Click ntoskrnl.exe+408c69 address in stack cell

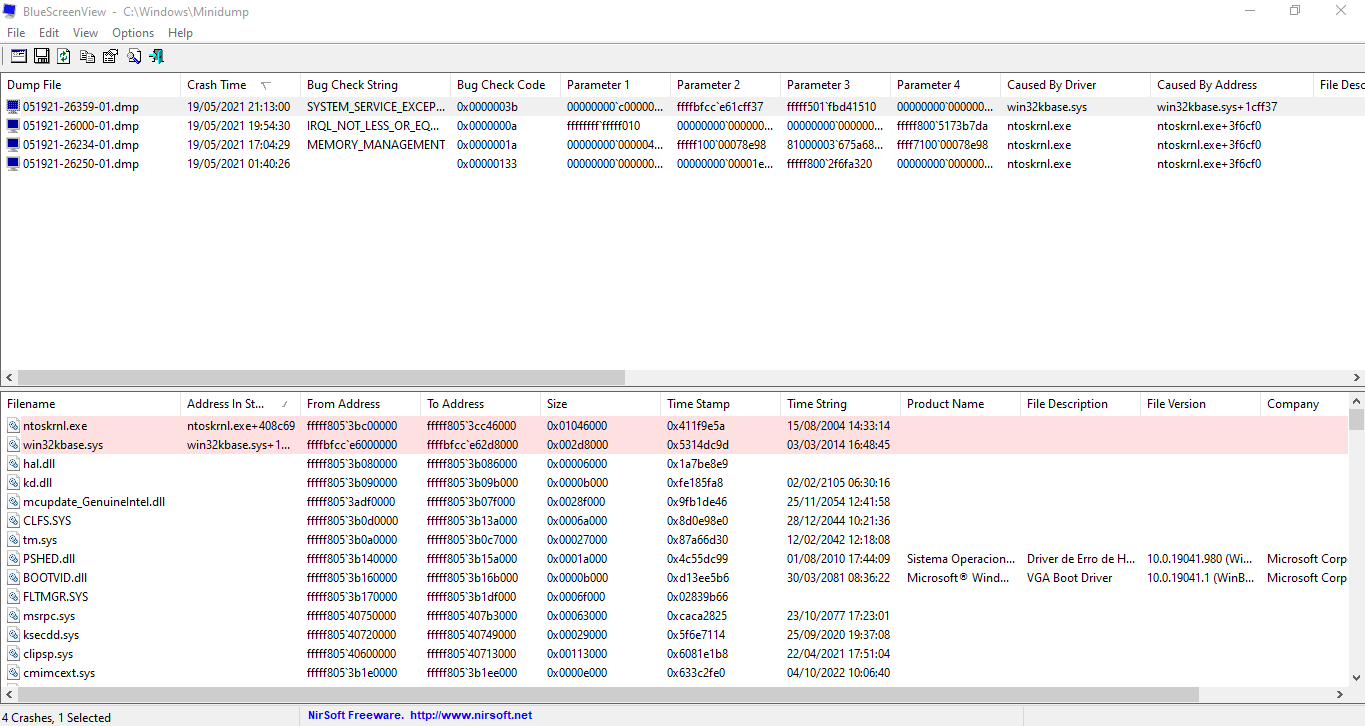pos(240,425)
